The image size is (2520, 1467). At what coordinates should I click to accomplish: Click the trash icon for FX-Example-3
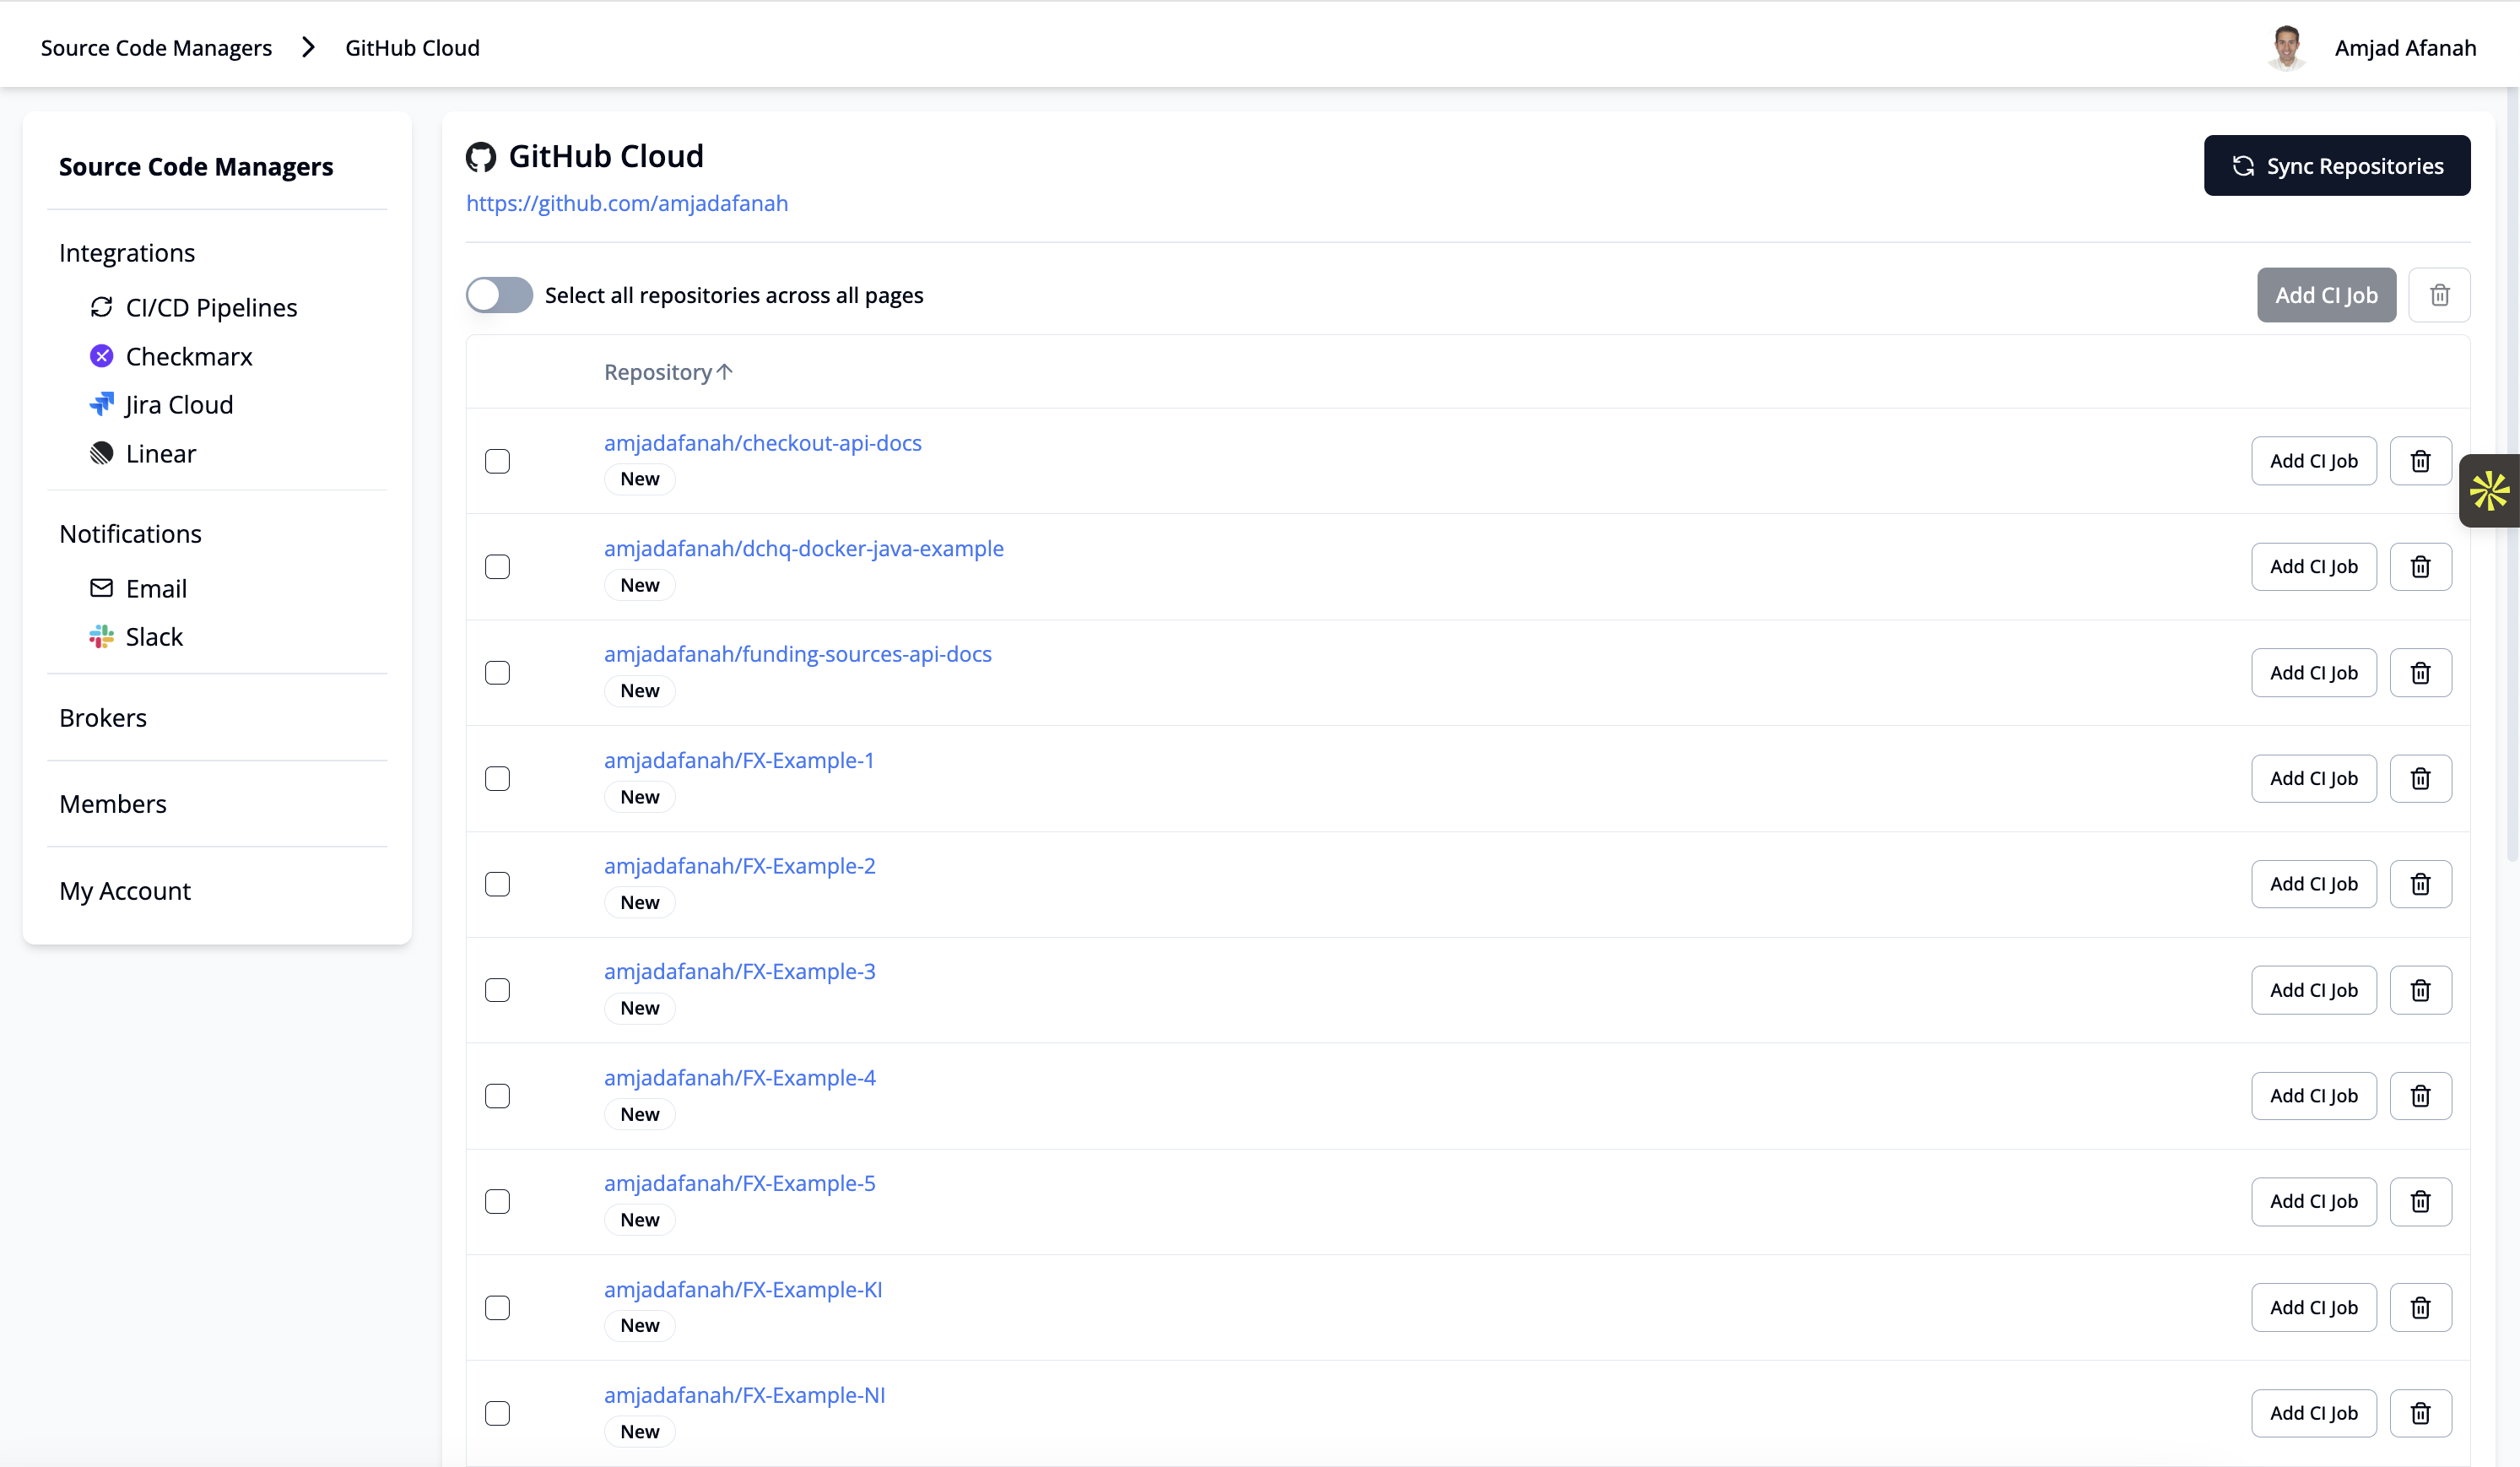[x=2420, y=990]
